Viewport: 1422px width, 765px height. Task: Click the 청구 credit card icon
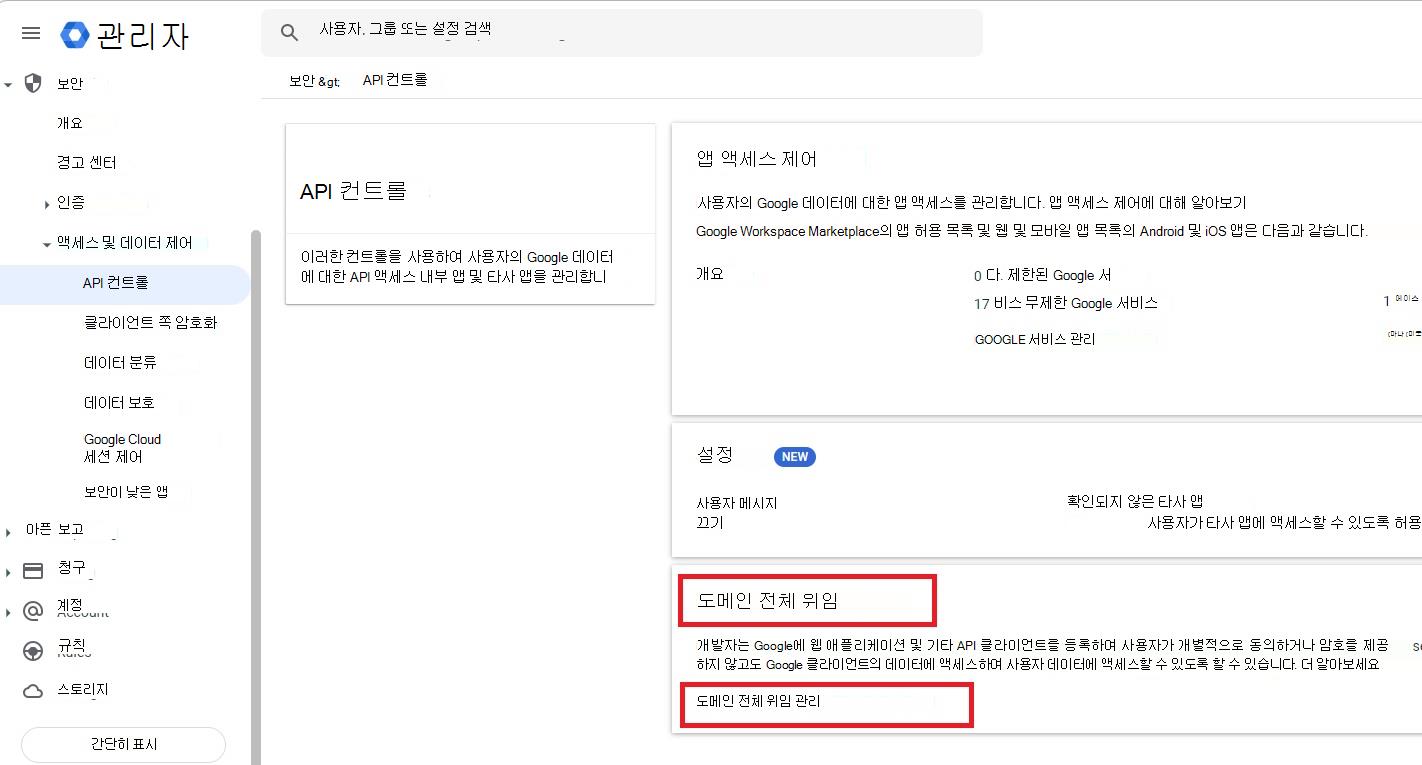tap(33, 571)
